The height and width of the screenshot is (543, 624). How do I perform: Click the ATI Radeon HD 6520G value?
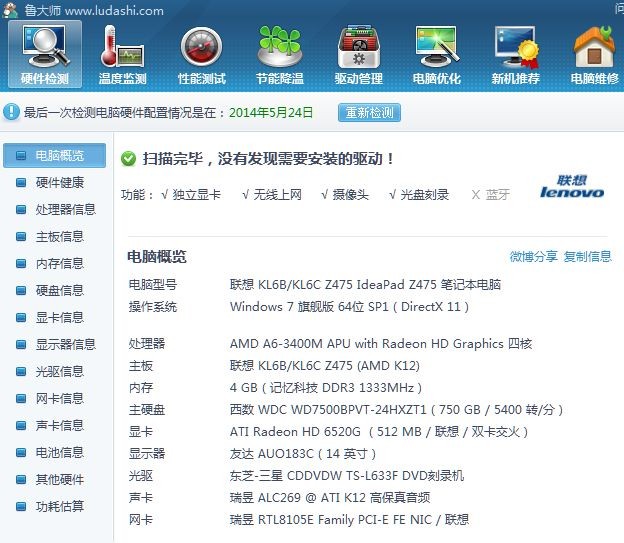click(379, 432)
